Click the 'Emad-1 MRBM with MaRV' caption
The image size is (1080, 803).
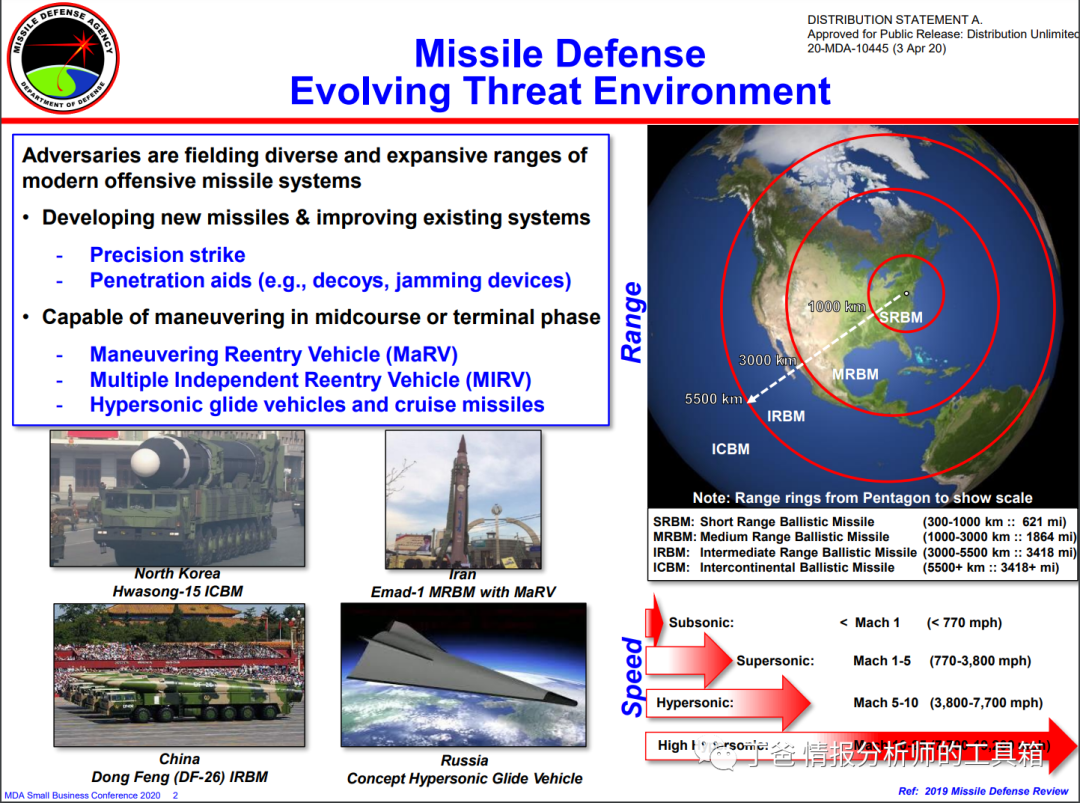[463, 592]
